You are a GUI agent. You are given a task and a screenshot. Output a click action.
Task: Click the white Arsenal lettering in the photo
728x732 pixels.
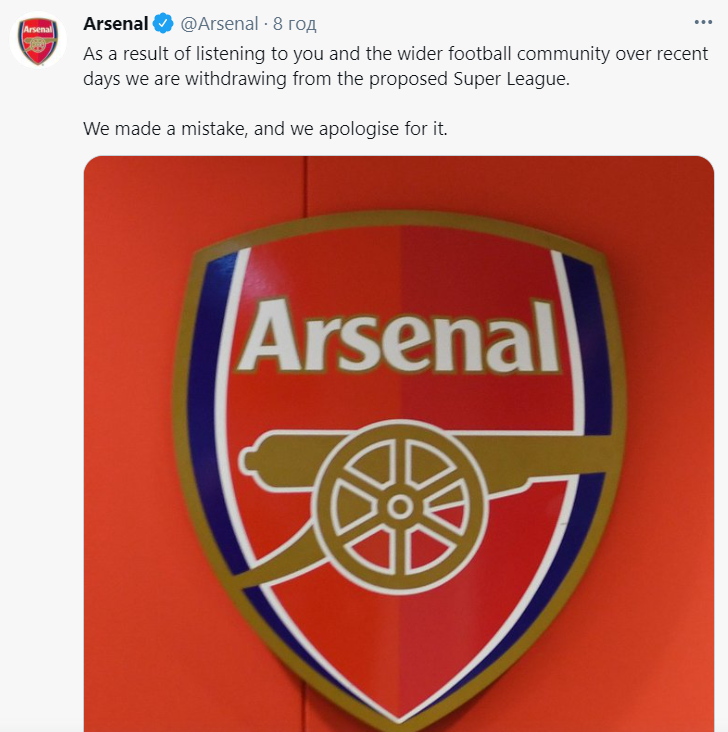[398, 337]
